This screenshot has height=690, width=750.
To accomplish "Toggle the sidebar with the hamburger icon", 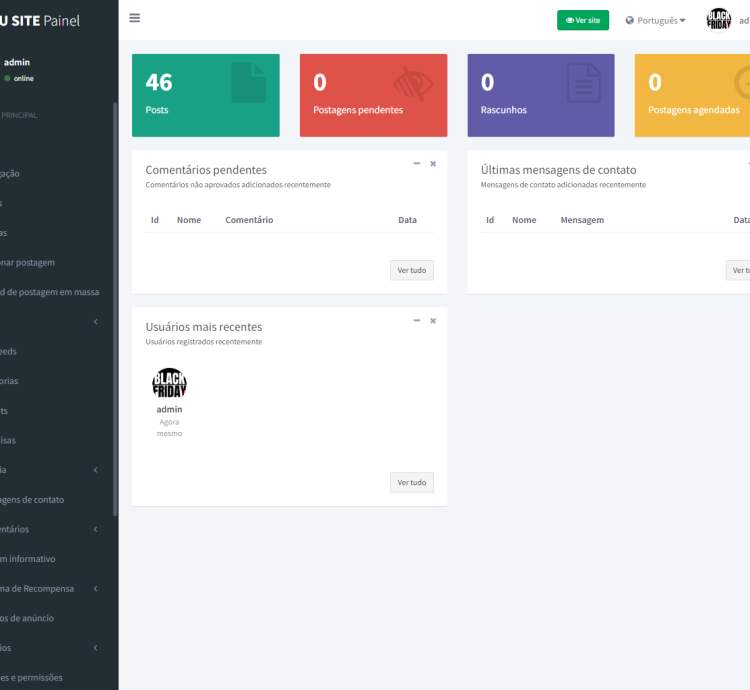I will pyautogui.click(x=134, y=18).
